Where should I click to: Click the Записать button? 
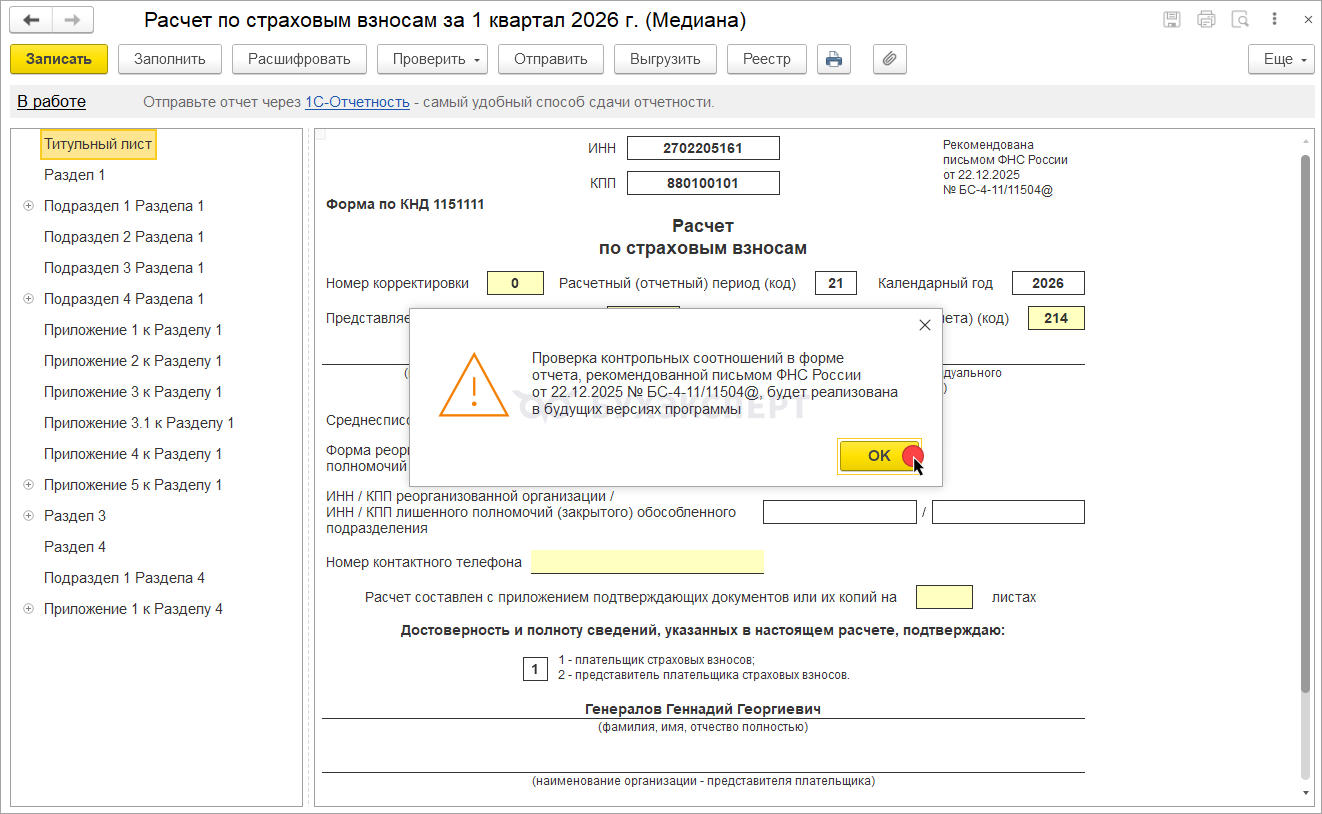pyautogui.click(x=58, y=59)
